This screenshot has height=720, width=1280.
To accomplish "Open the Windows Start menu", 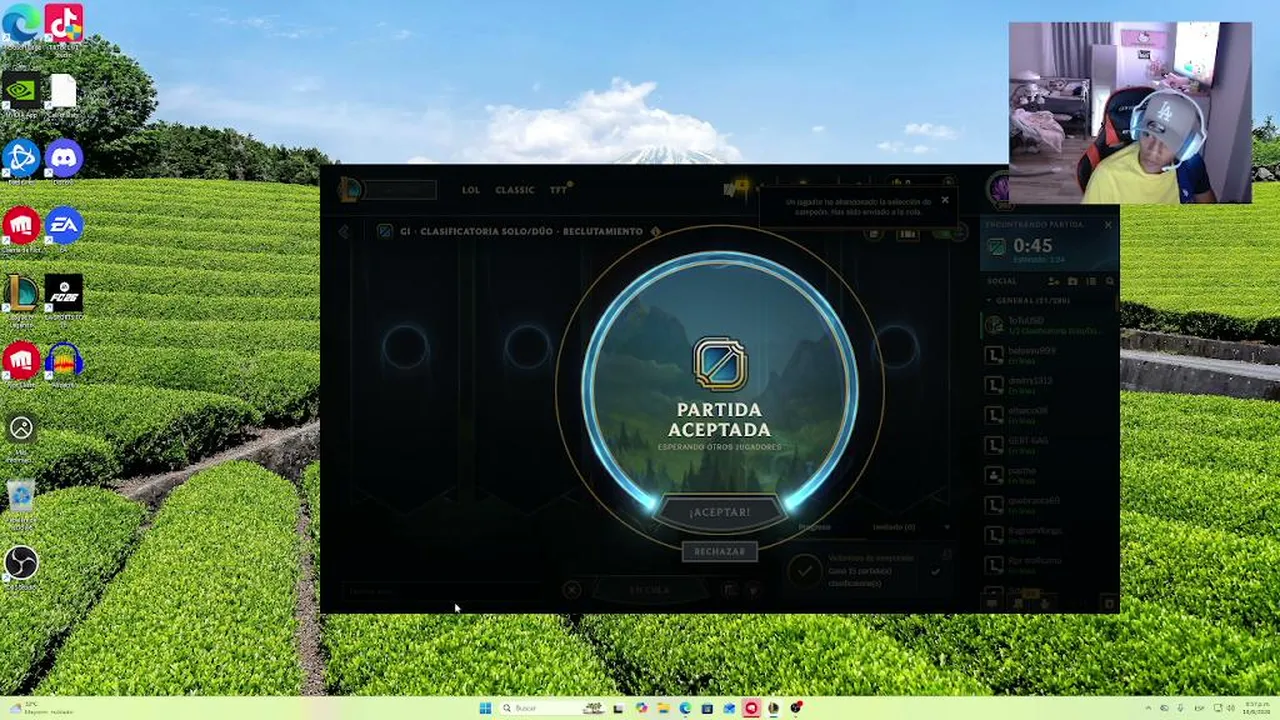I will [485, 708].
